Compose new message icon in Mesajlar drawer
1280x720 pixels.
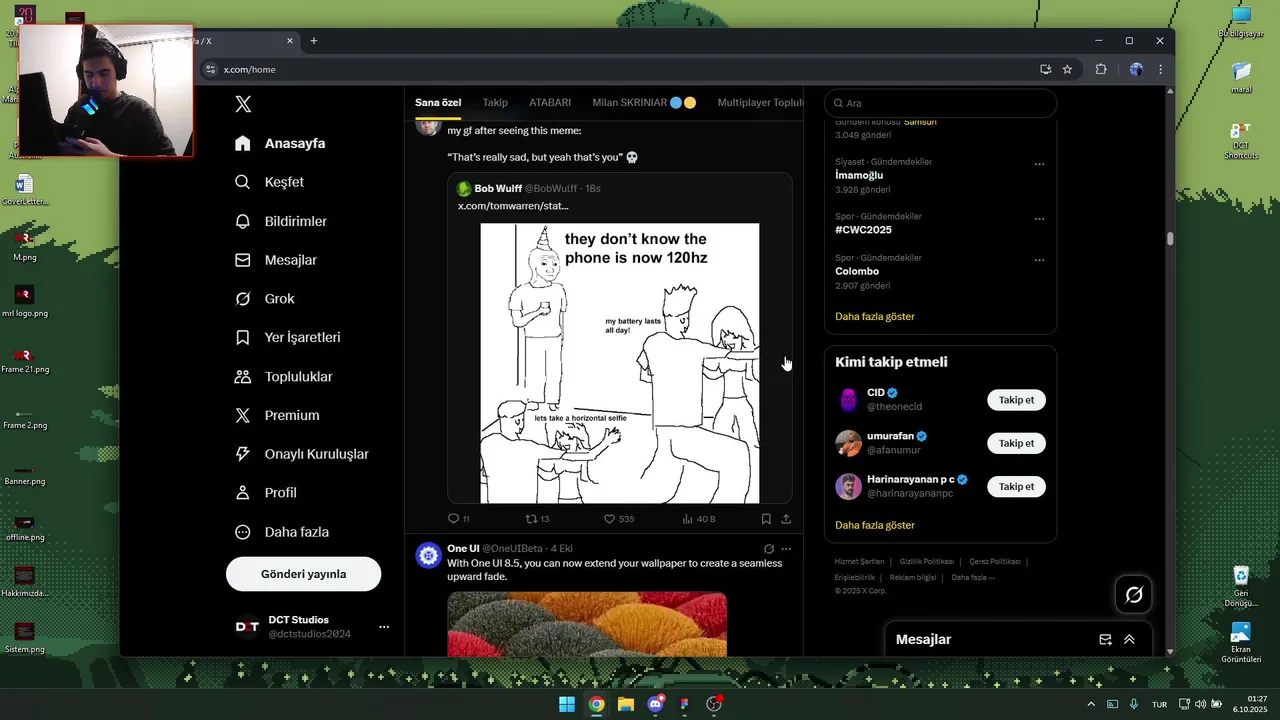1105,640
